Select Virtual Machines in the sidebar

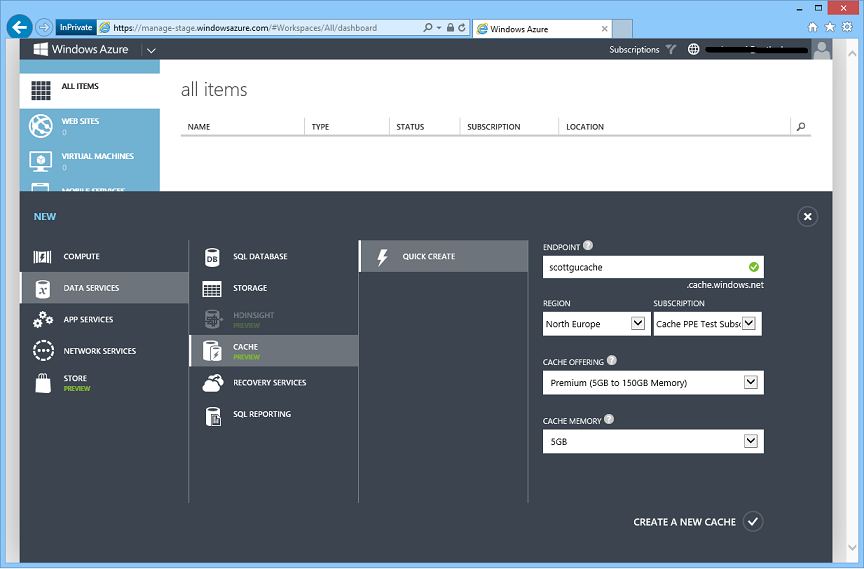(90, 161)
